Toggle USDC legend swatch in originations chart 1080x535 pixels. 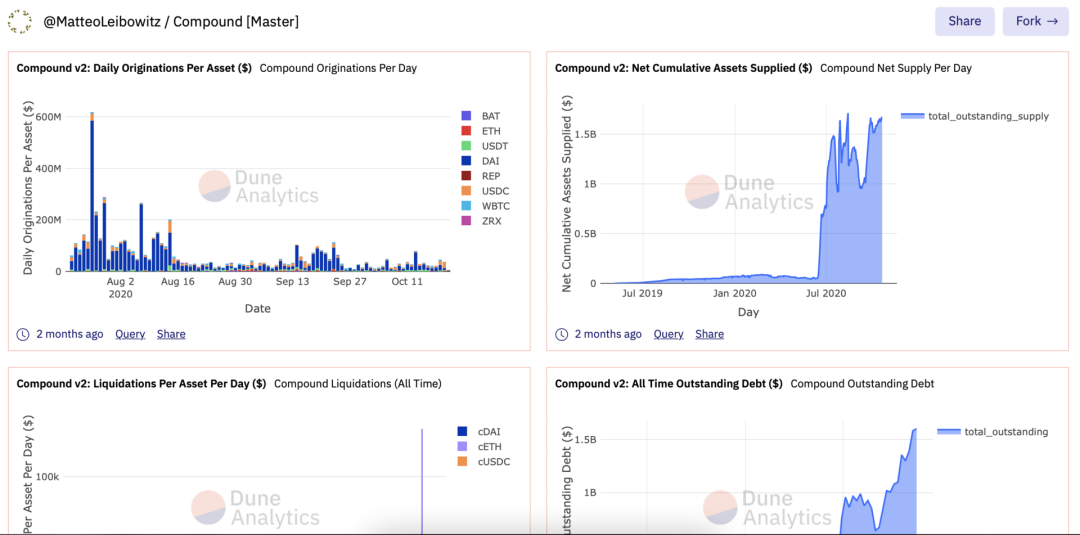tap(466, 191)
